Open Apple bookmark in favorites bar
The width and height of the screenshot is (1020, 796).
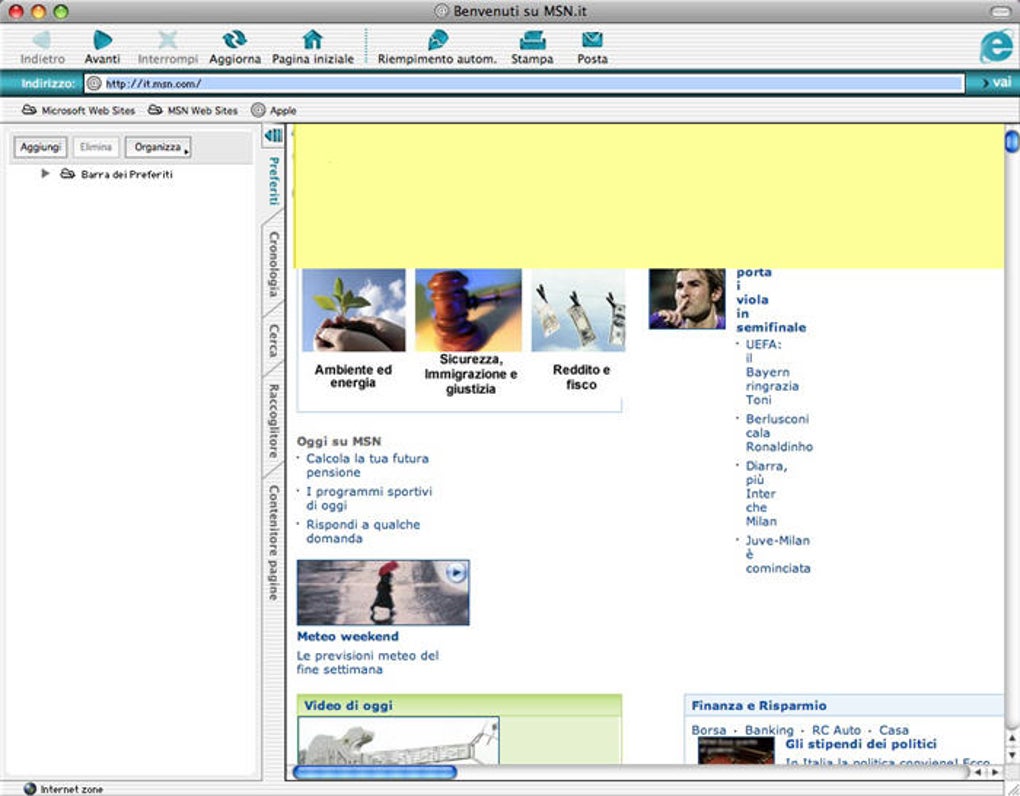[274, 111]
